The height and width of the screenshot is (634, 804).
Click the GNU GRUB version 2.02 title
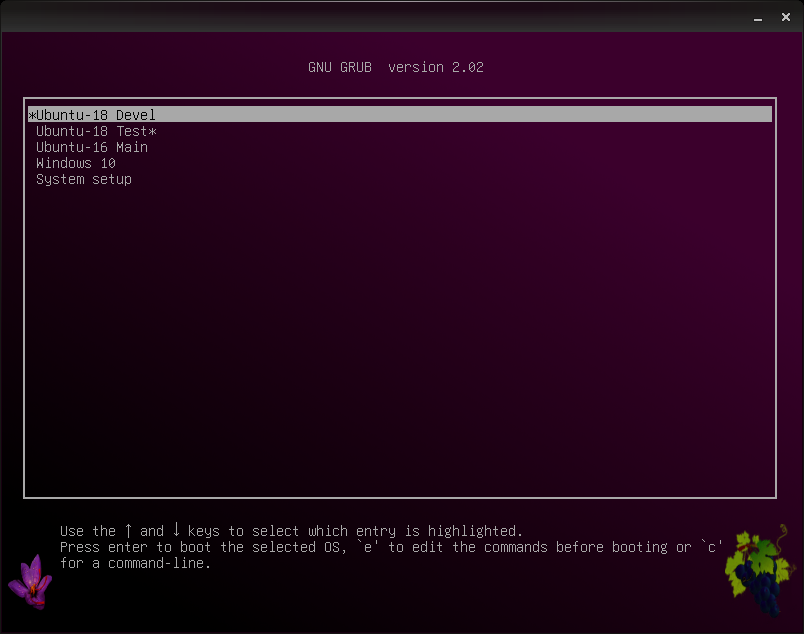396,67
